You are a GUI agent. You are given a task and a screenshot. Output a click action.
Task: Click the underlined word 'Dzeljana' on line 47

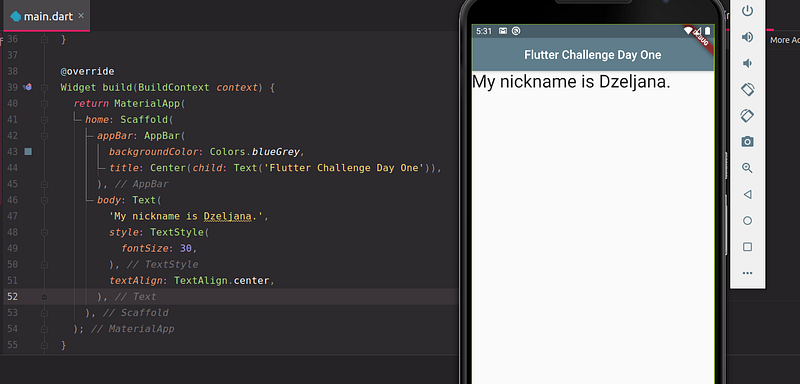tap(228, 216)
